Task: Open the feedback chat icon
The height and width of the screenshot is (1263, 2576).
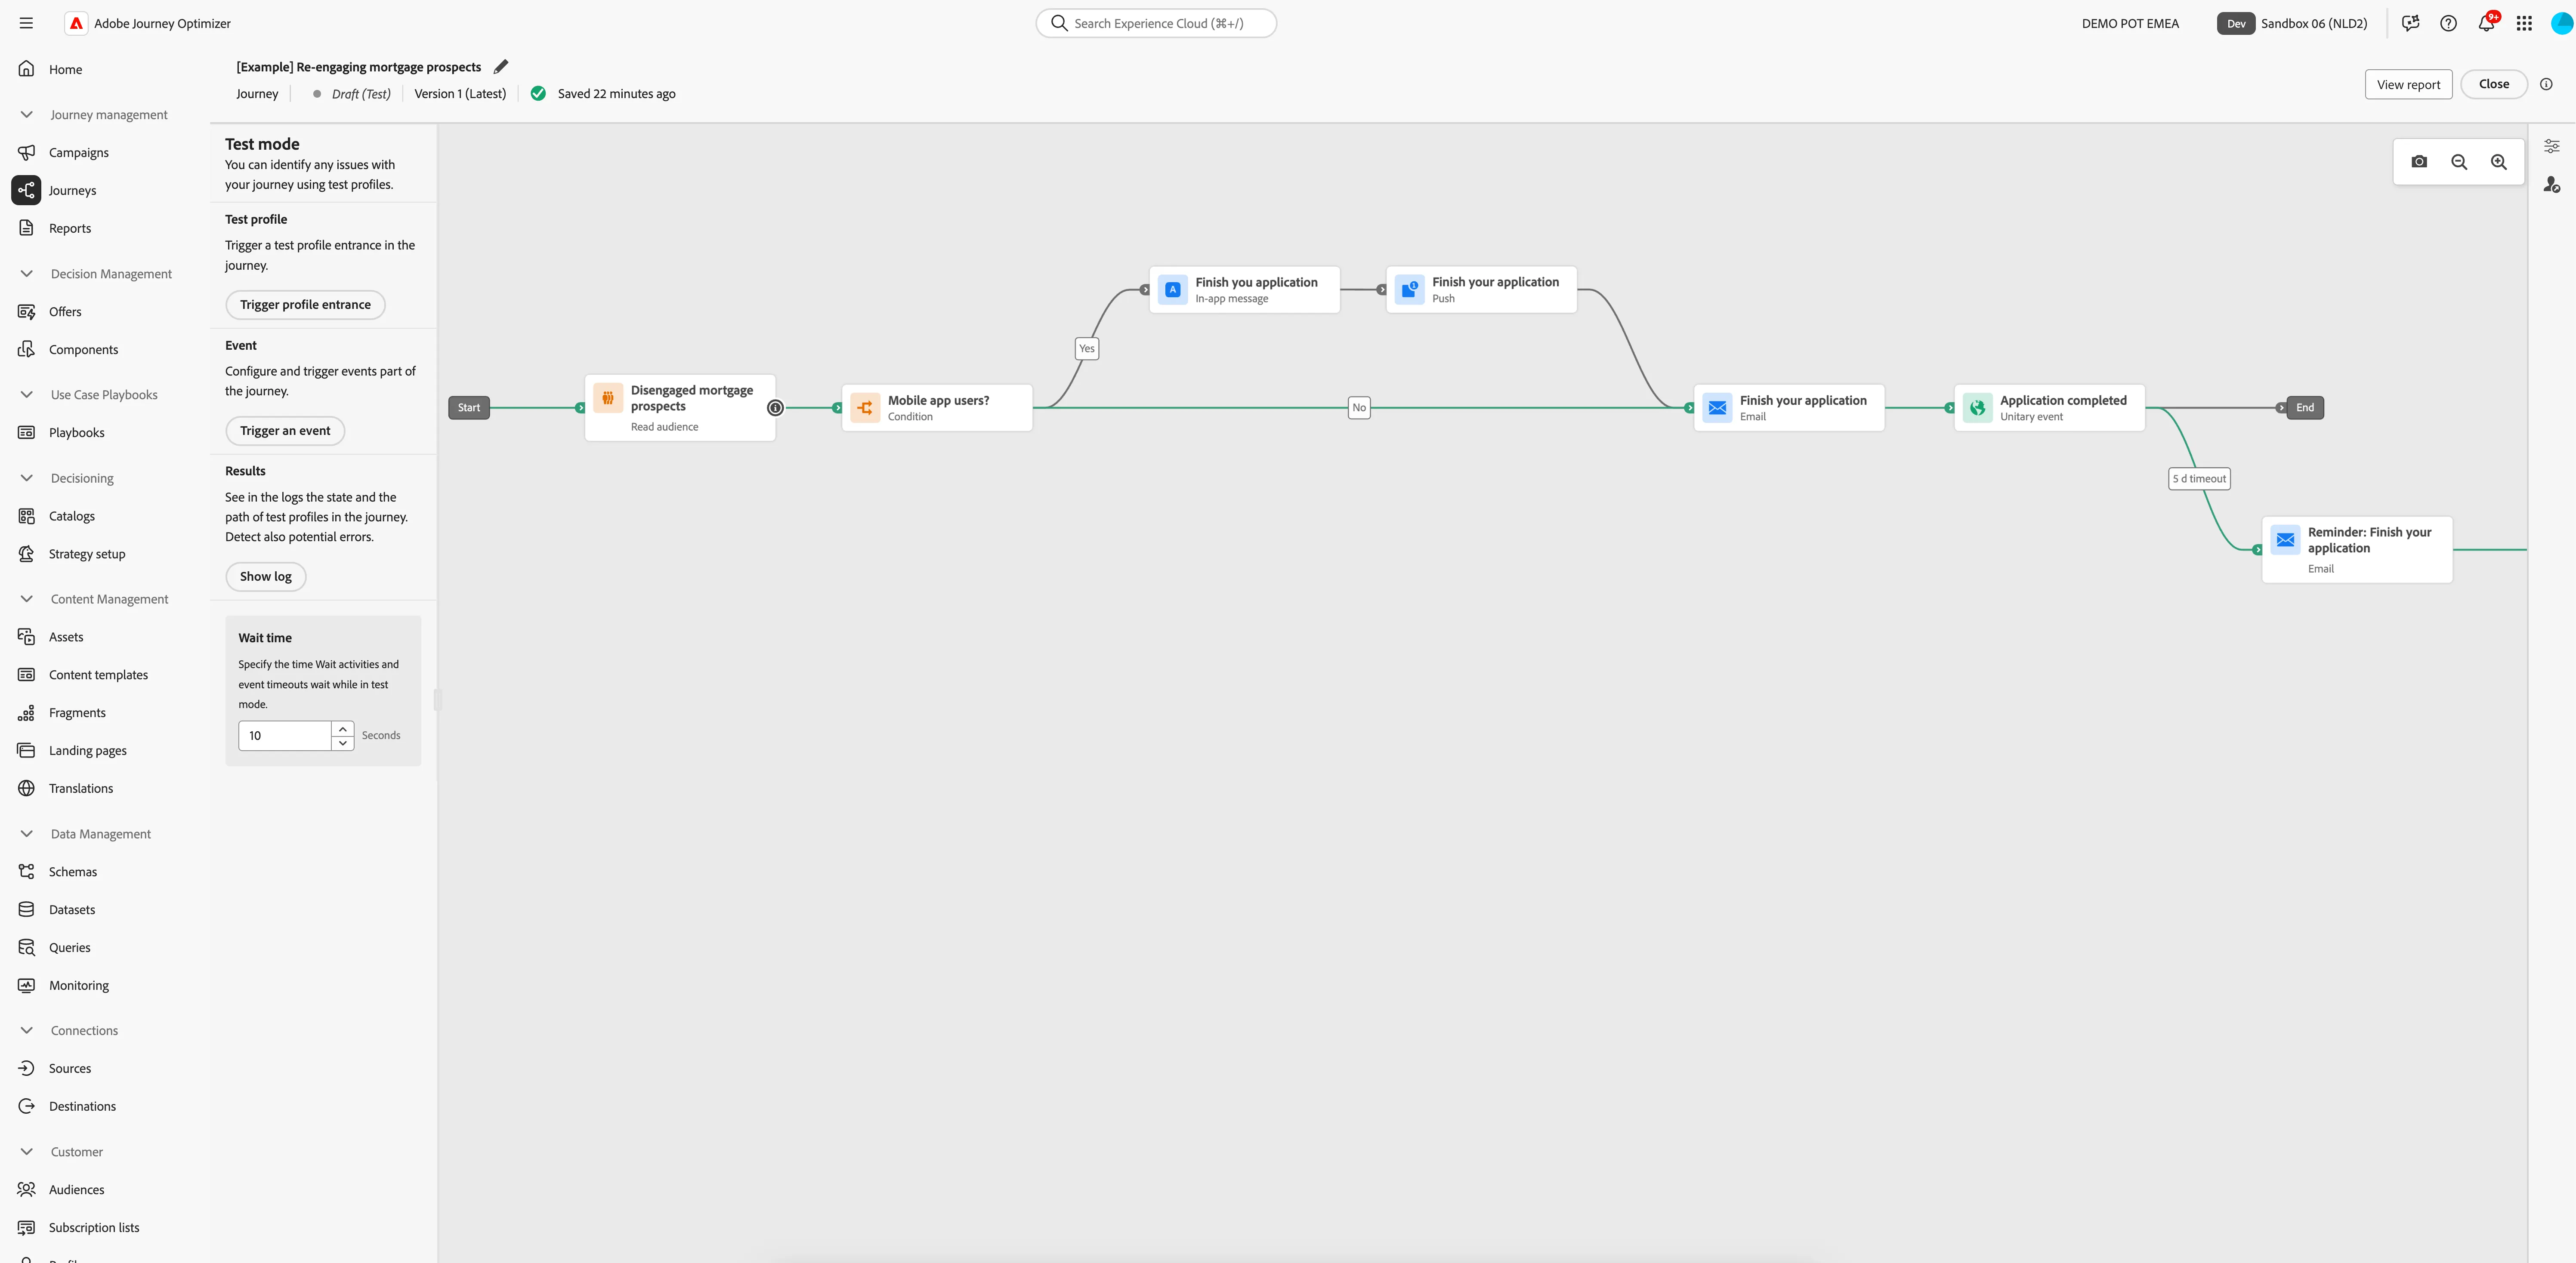Action: [x=2411, y=23]
